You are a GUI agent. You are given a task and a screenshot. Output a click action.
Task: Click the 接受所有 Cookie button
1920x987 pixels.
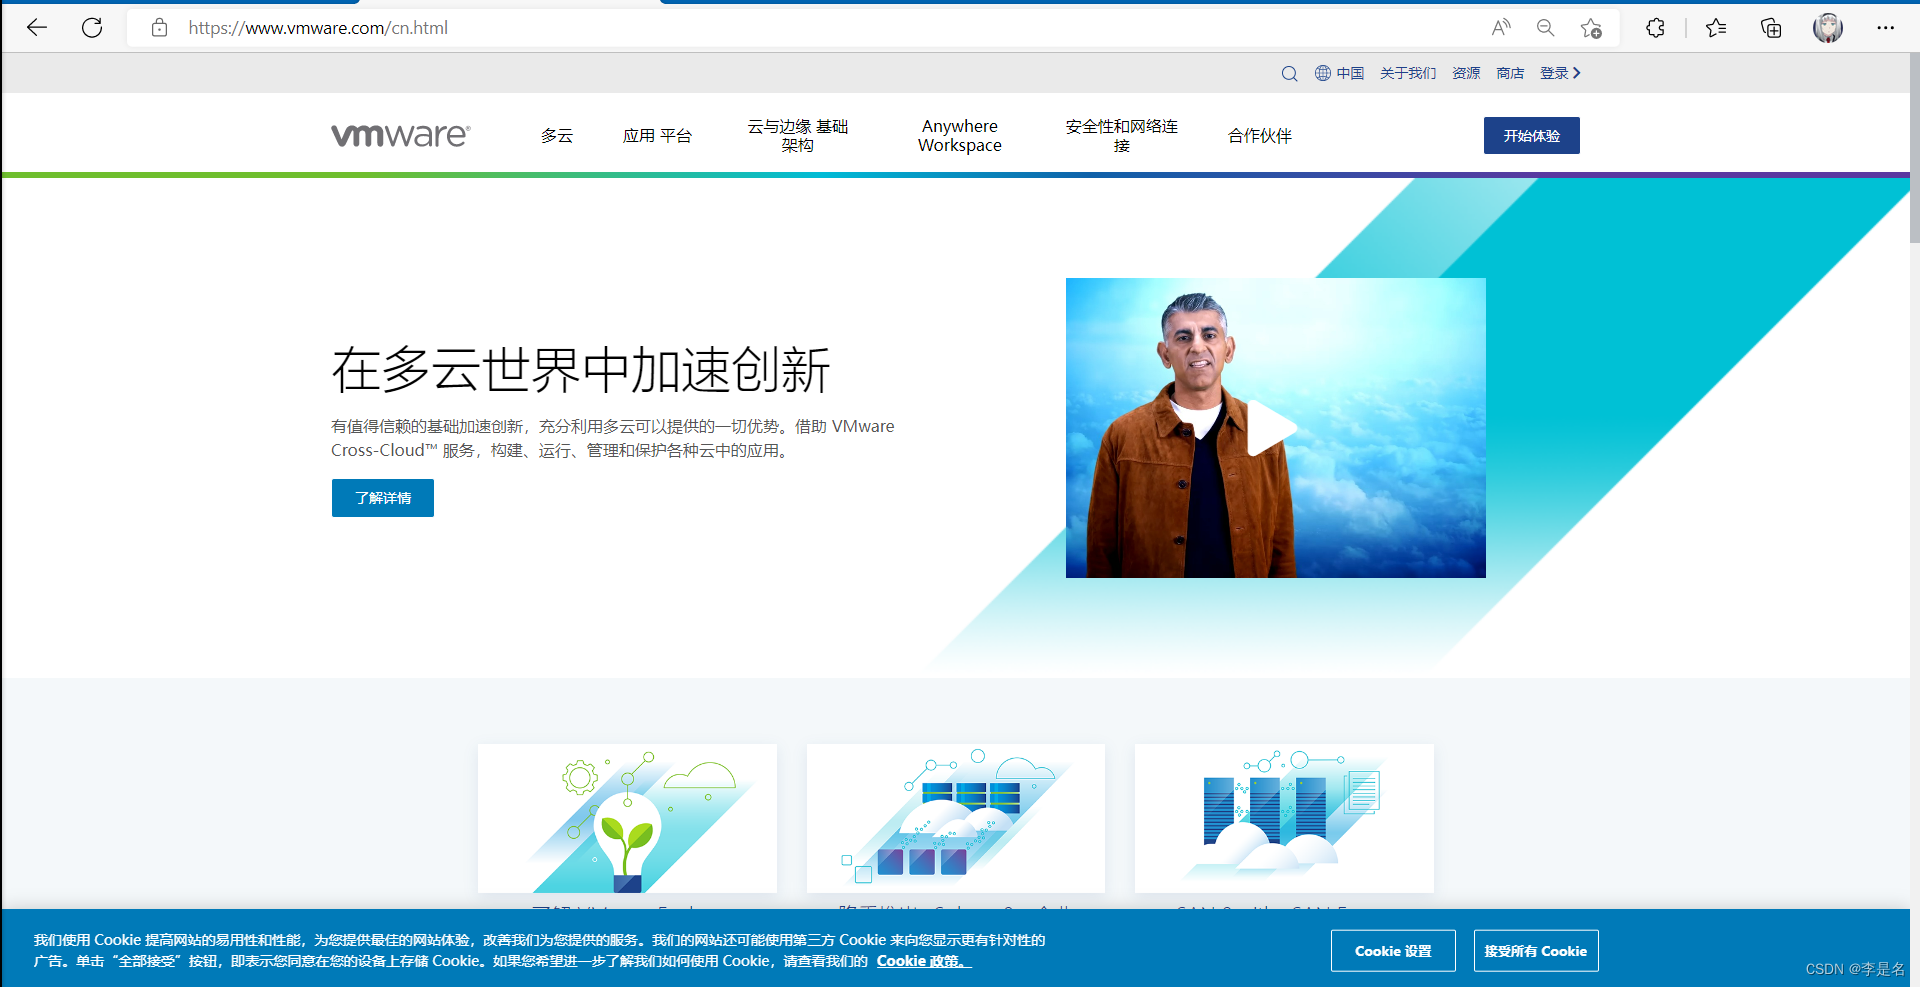(1536, 951)
